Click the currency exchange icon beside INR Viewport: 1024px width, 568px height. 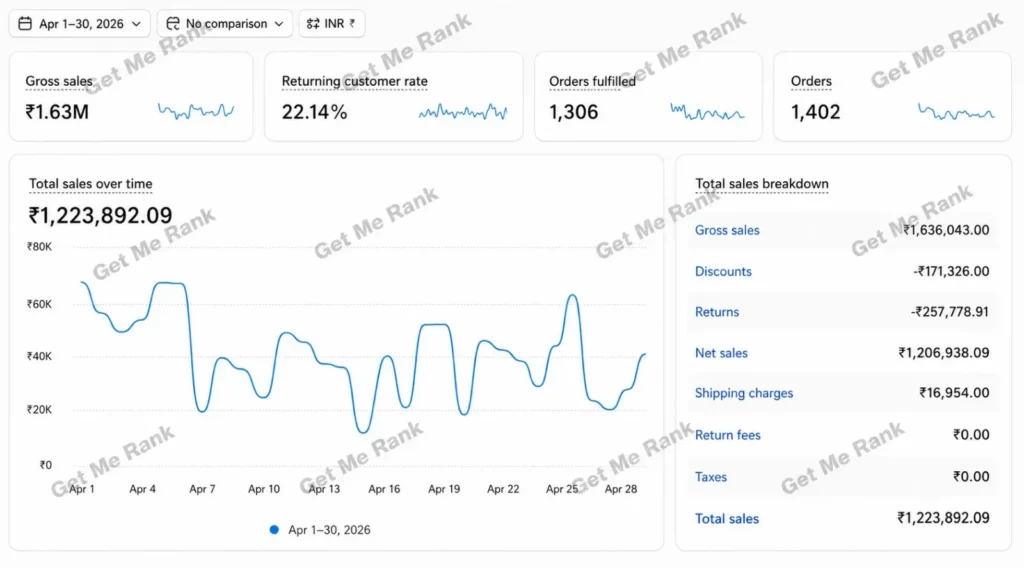tap(313, 24)
